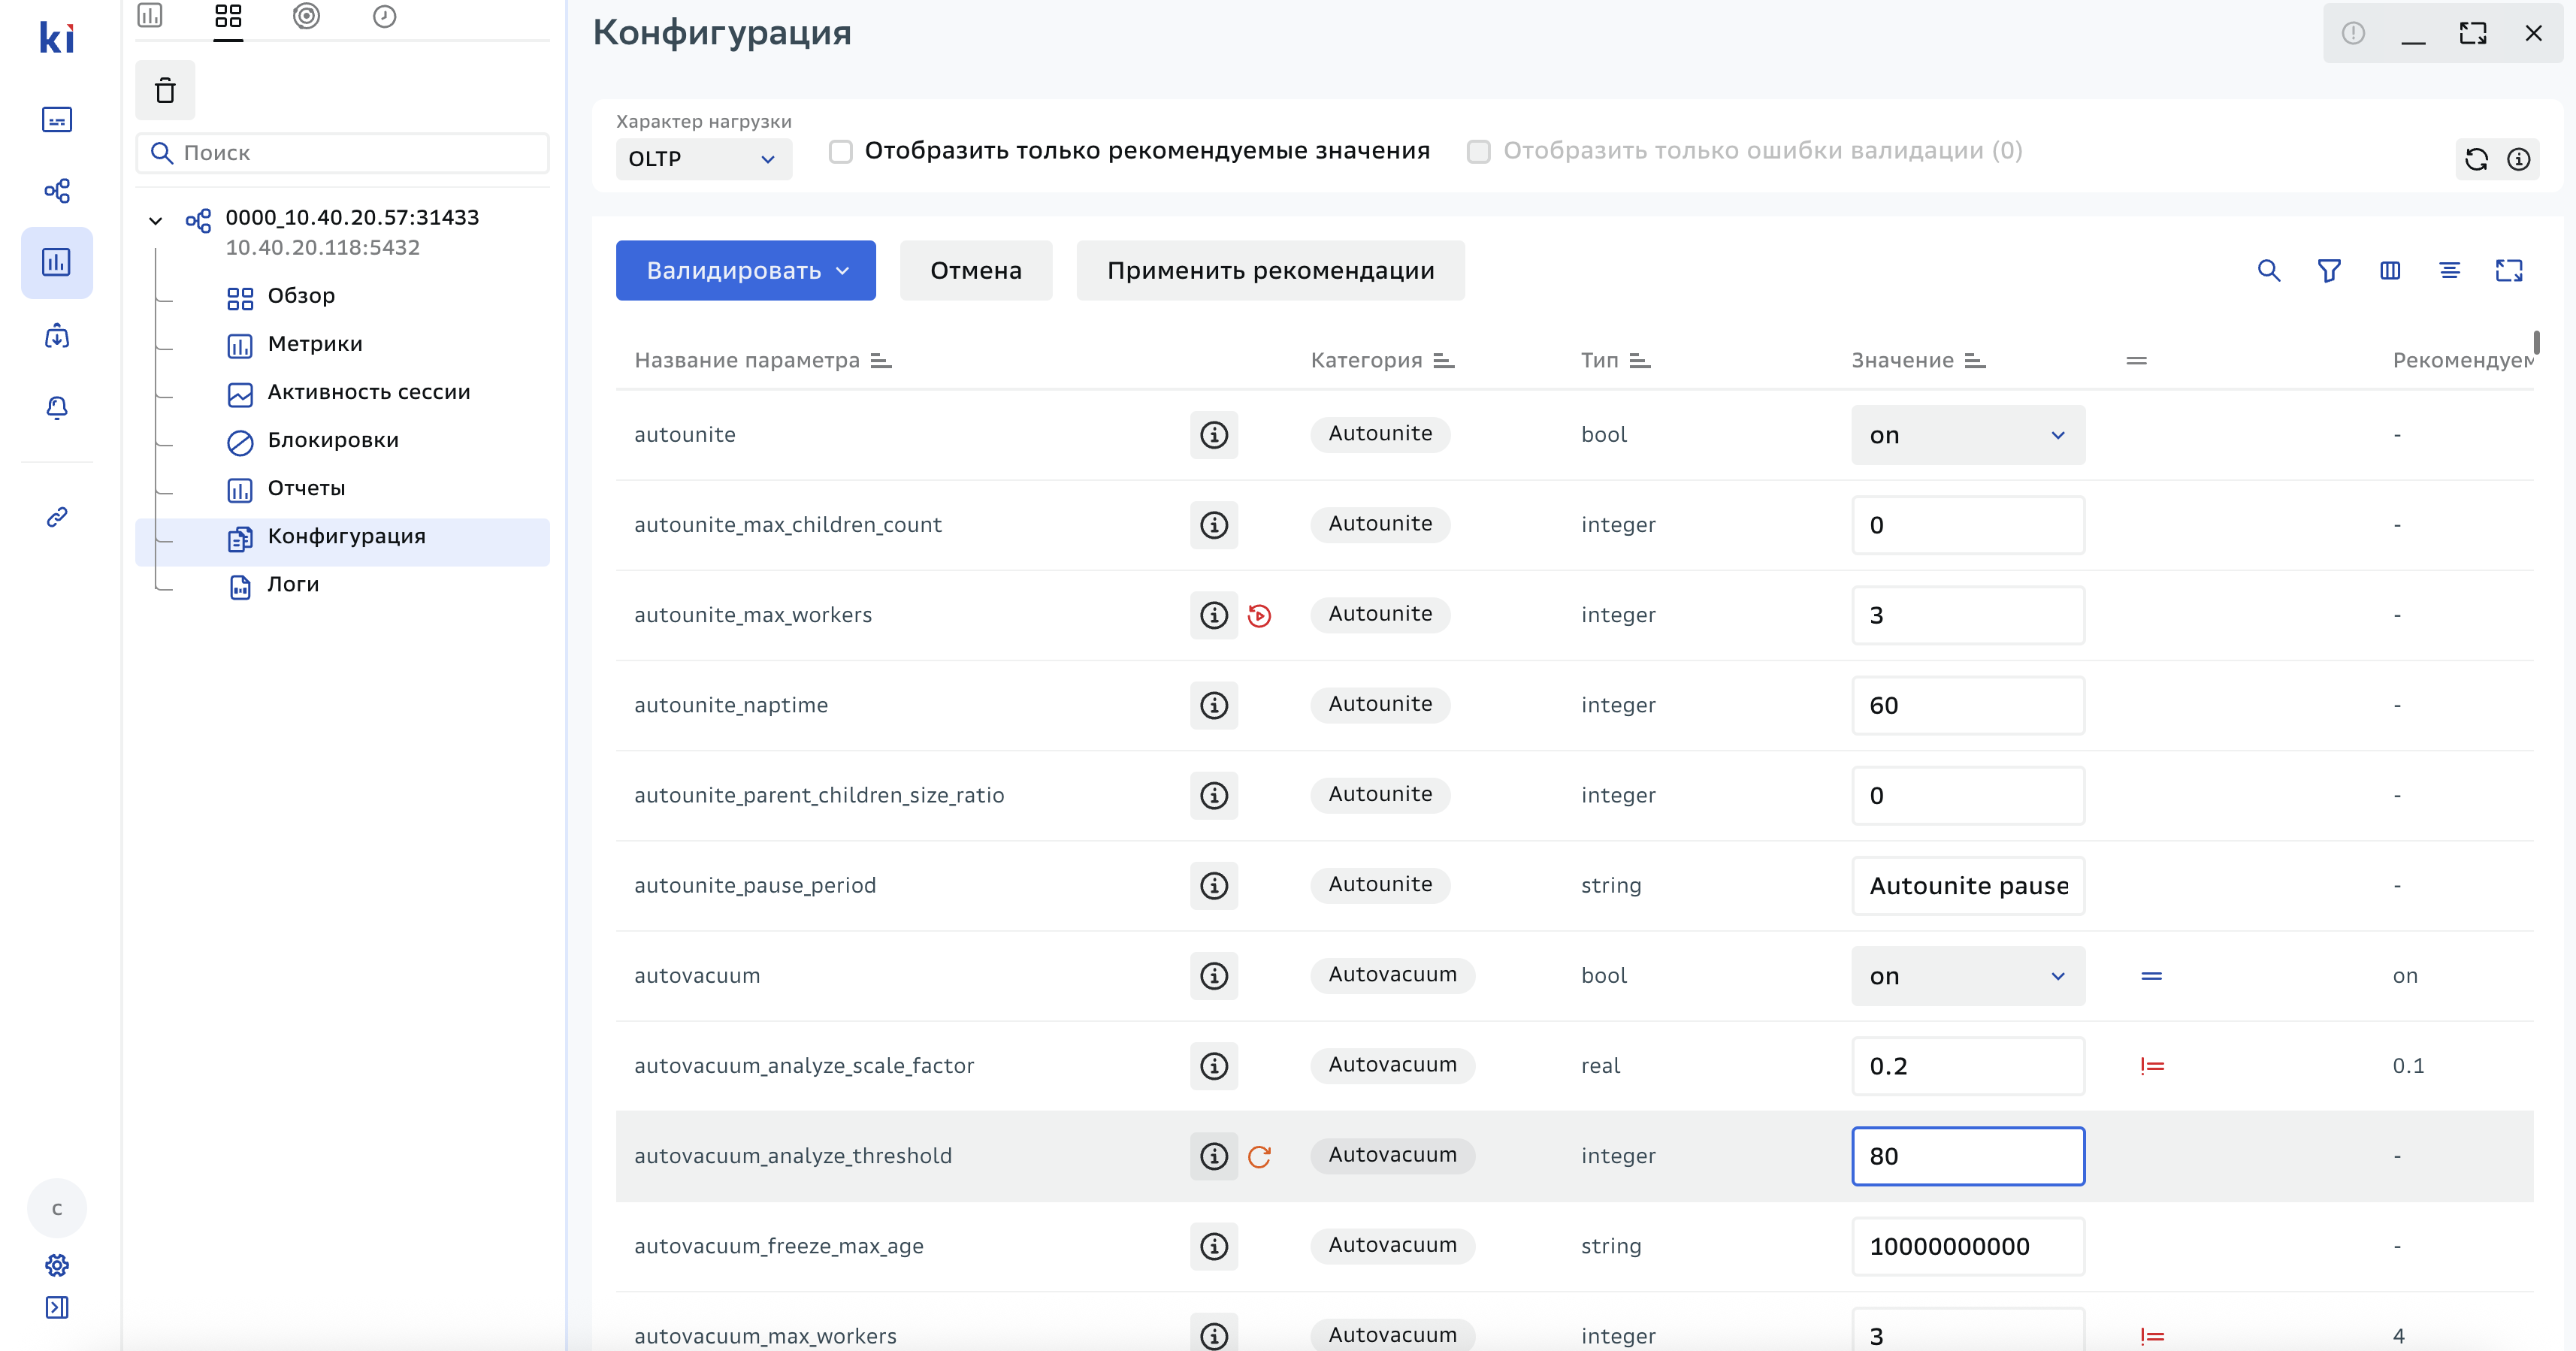This screenshot has width=2576, height=1351.
Task: Open the Валидировать button dropdown arrow
Action: [843, 271]
